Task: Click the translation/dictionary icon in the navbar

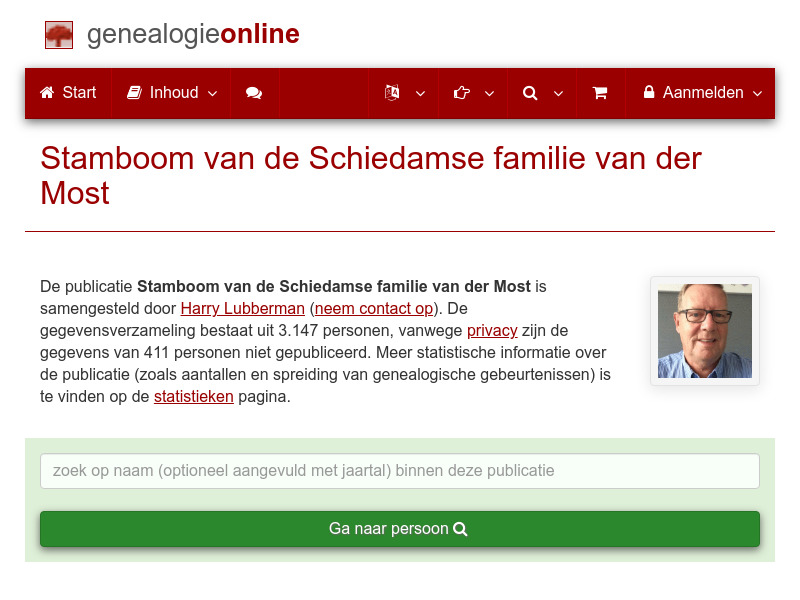Action: pos(392,92)
